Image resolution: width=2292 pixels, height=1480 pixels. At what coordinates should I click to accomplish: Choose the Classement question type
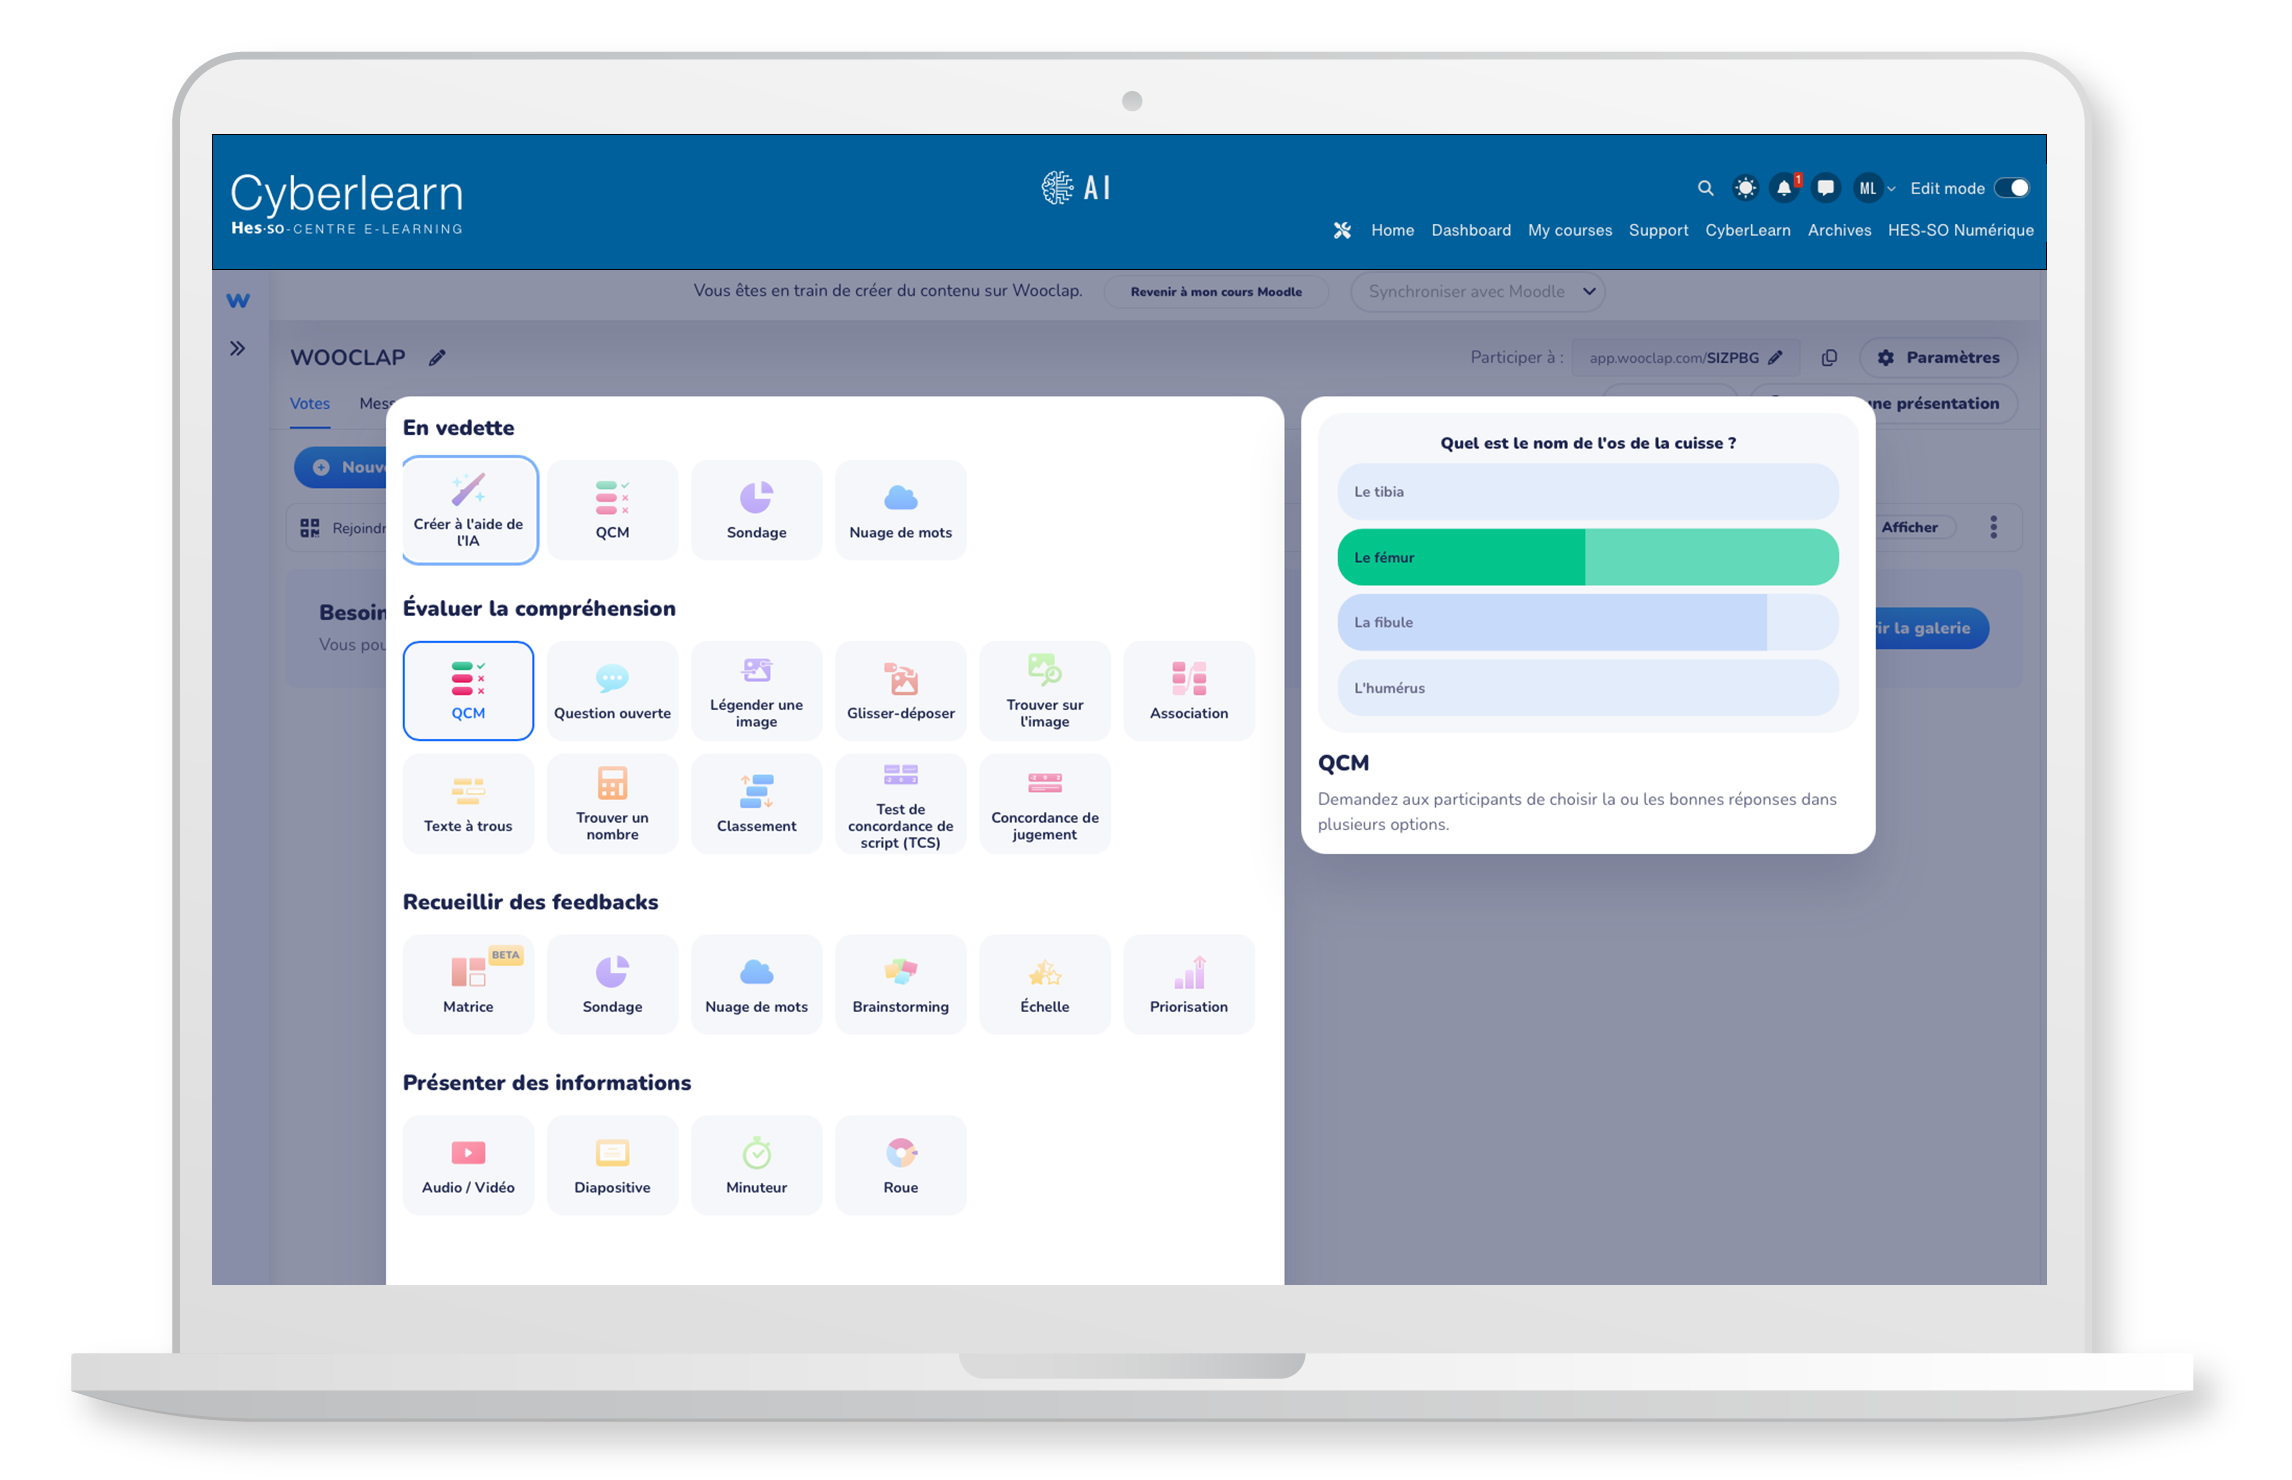coord(756,804)
